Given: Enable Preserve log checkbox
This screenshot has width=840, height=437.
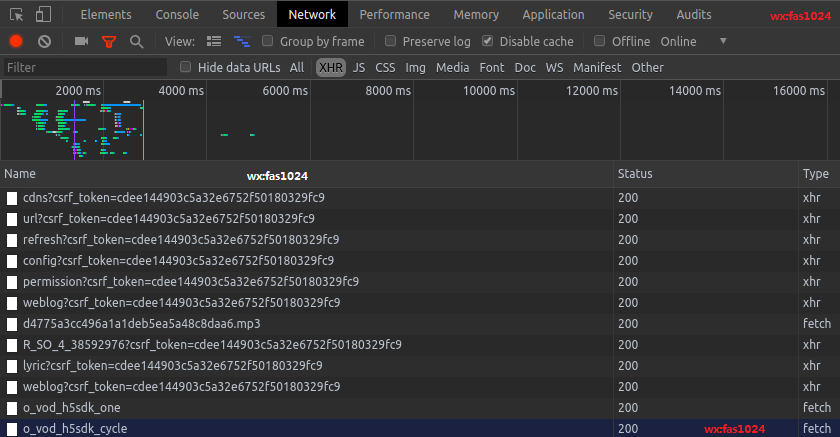Looking at the screenshot, I should point(391,41).
